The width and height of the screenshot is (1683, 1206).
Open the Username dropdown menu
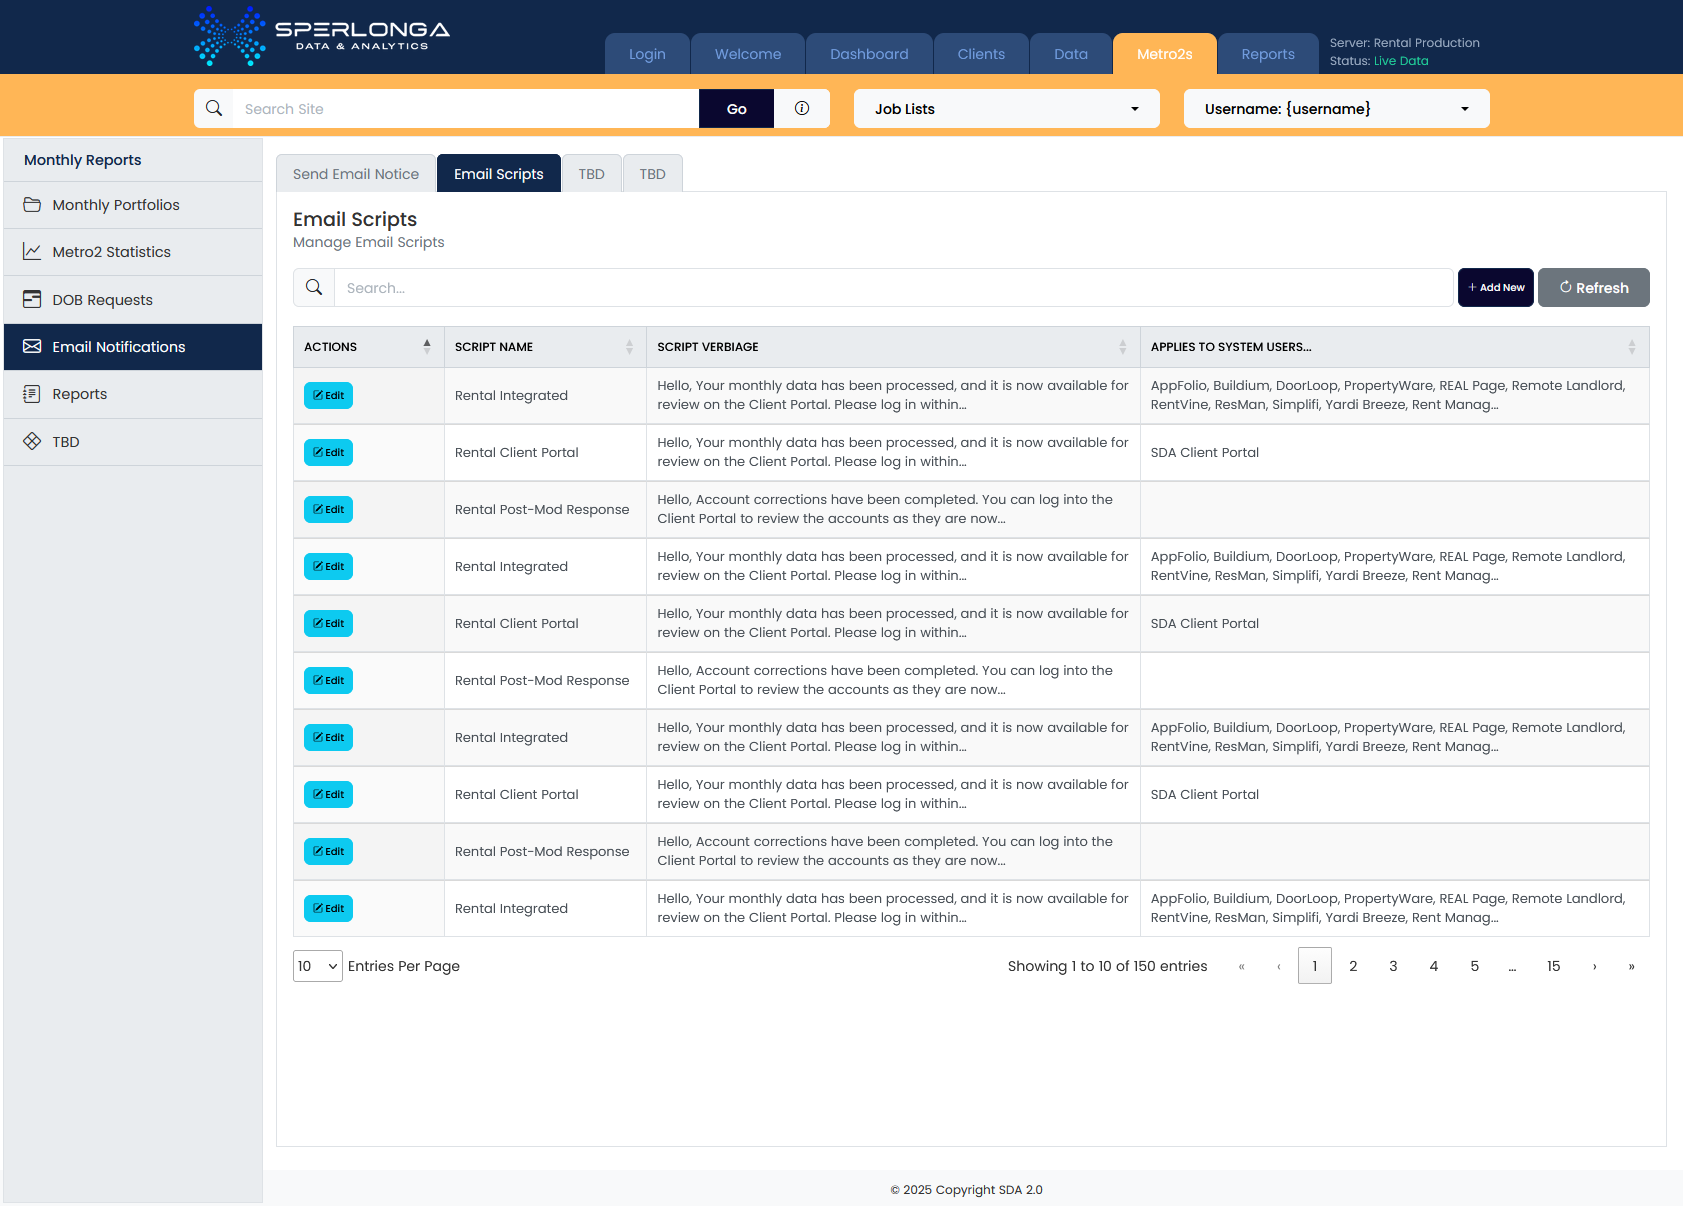coord(1336,109)
